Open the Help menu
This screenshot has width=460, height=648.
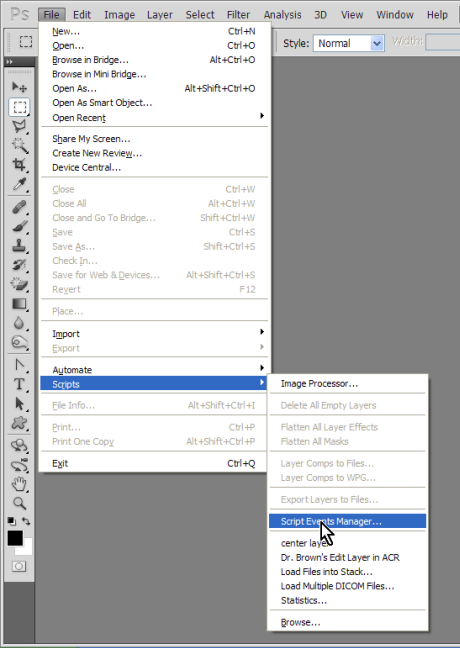[x=437, y=15]
